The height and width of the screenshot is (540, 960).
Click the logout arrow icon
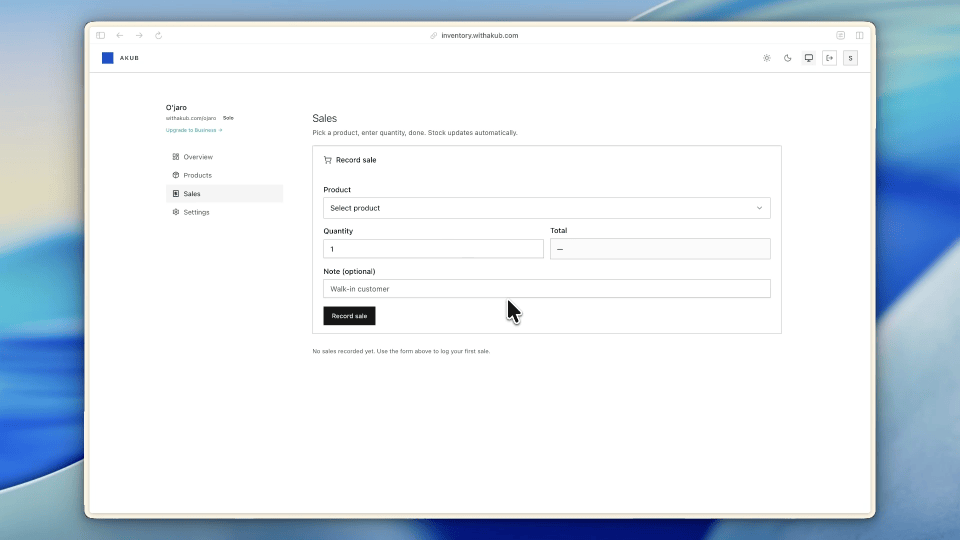[830, 58]
